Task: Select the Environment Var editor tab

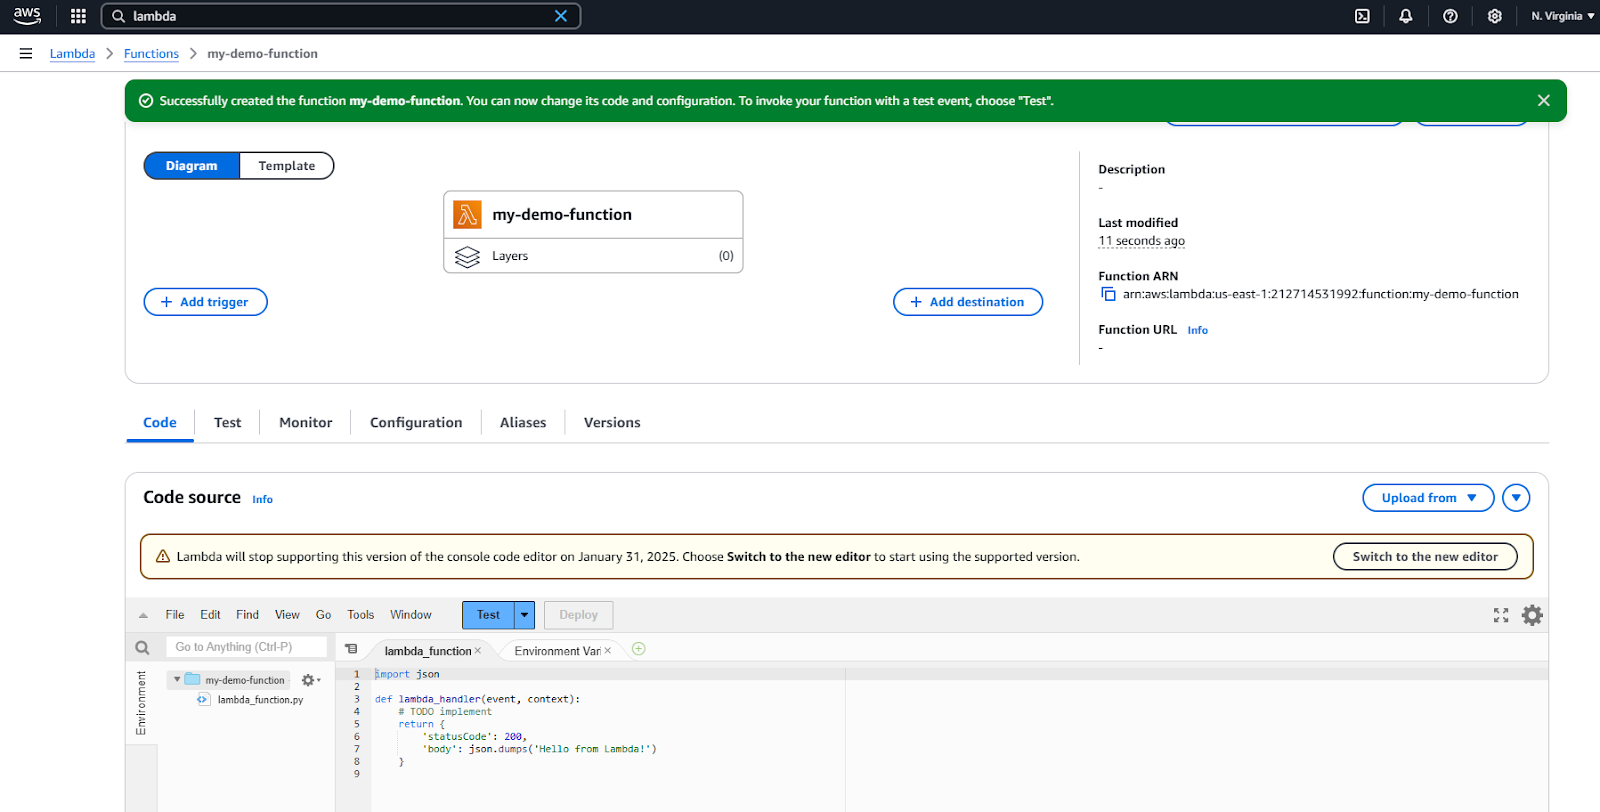Action: click(557, 651)
